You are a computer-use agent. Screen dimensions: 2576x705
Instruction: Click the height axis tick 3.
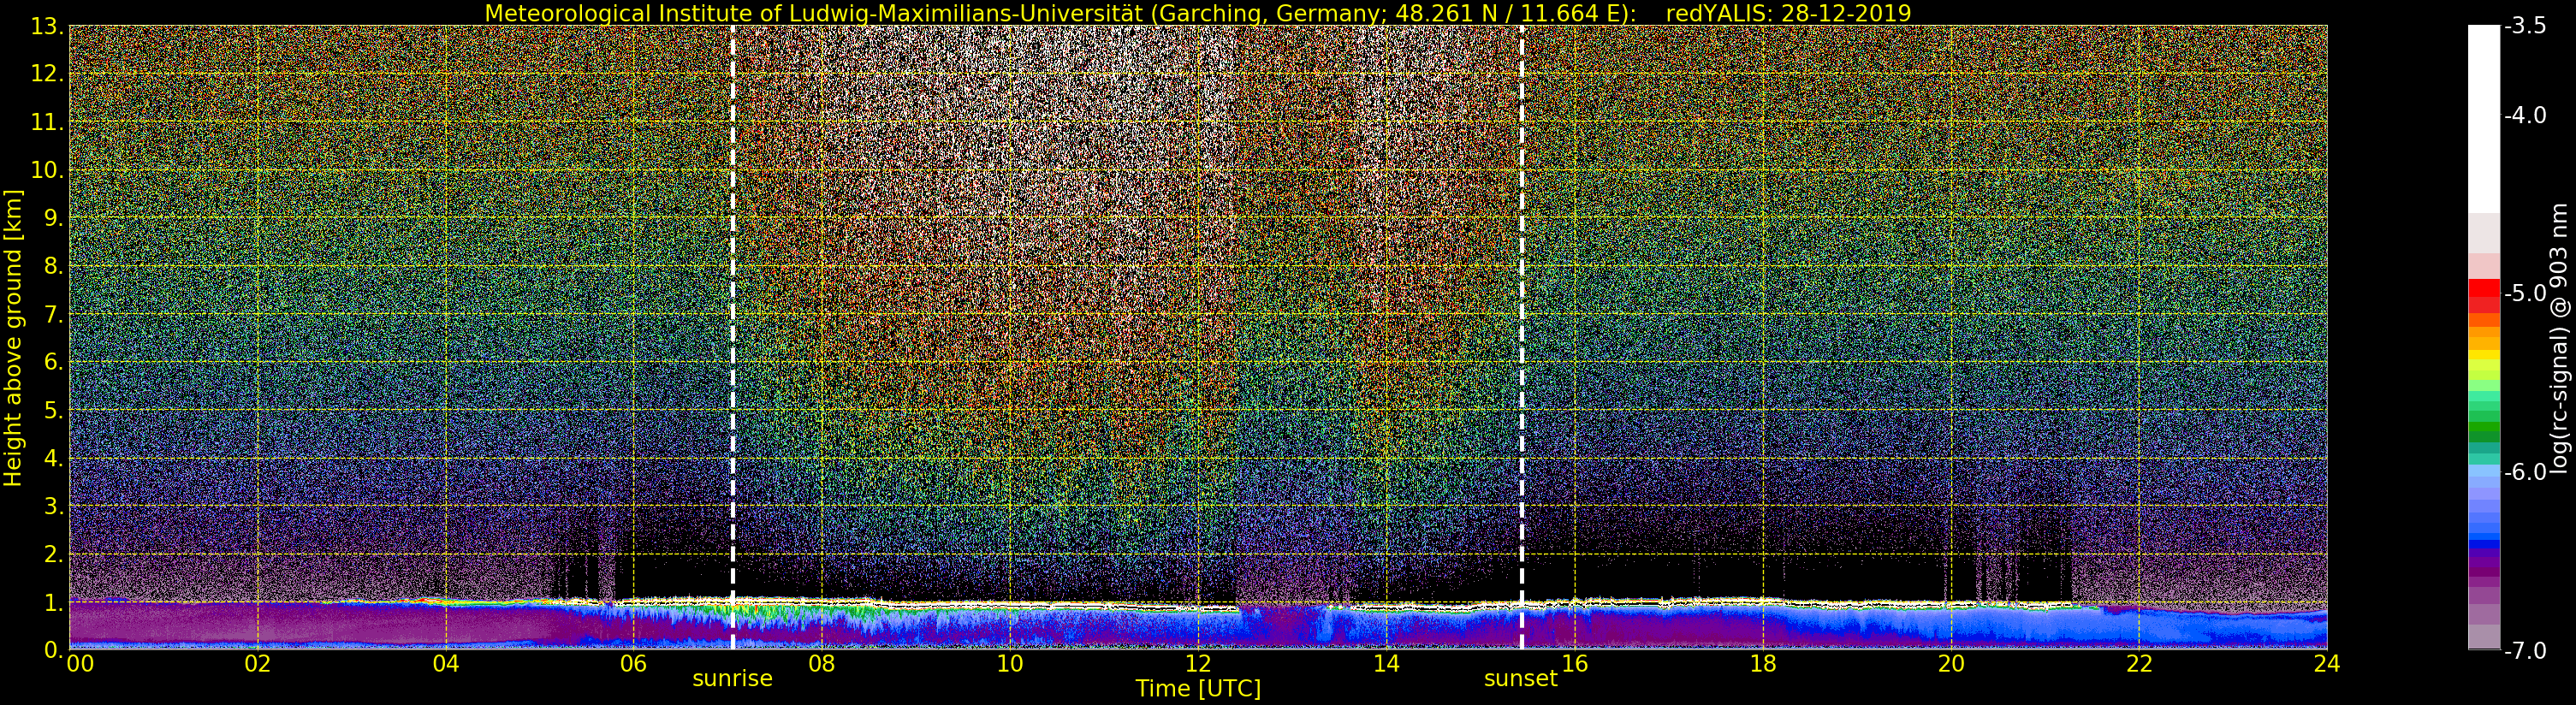(54, 506)
